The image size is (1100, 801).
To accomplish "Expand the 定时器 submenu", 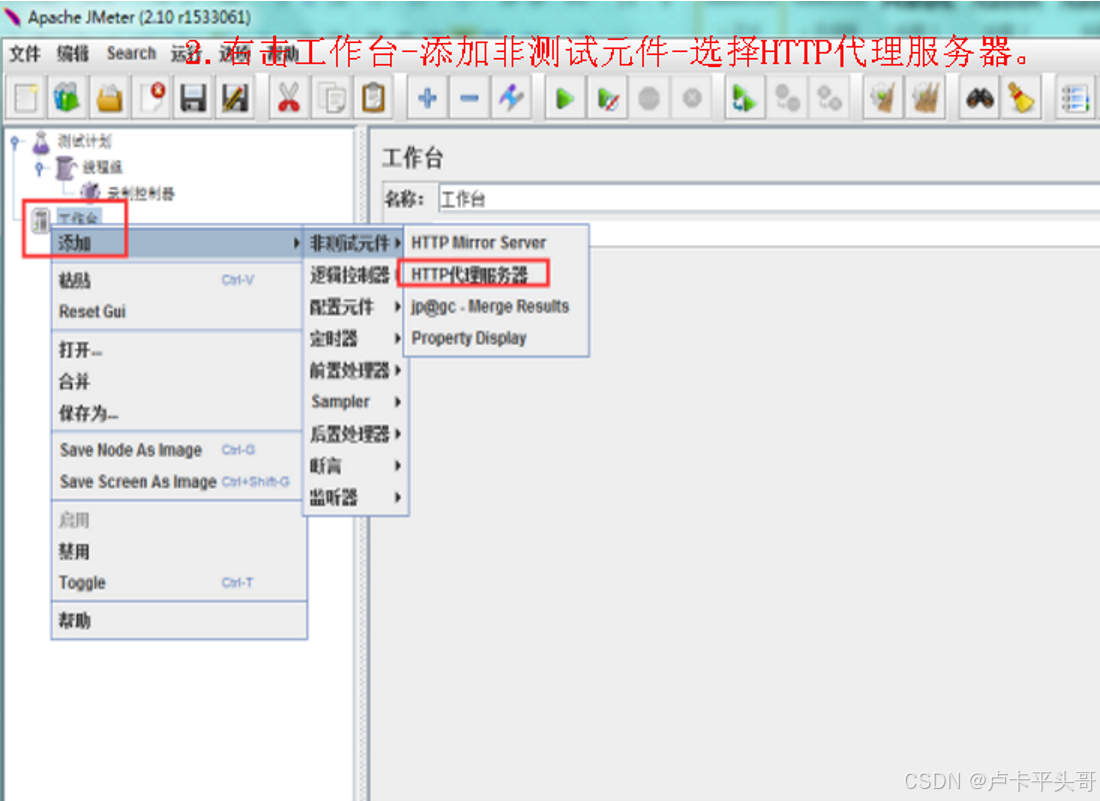I will (355, 339).
